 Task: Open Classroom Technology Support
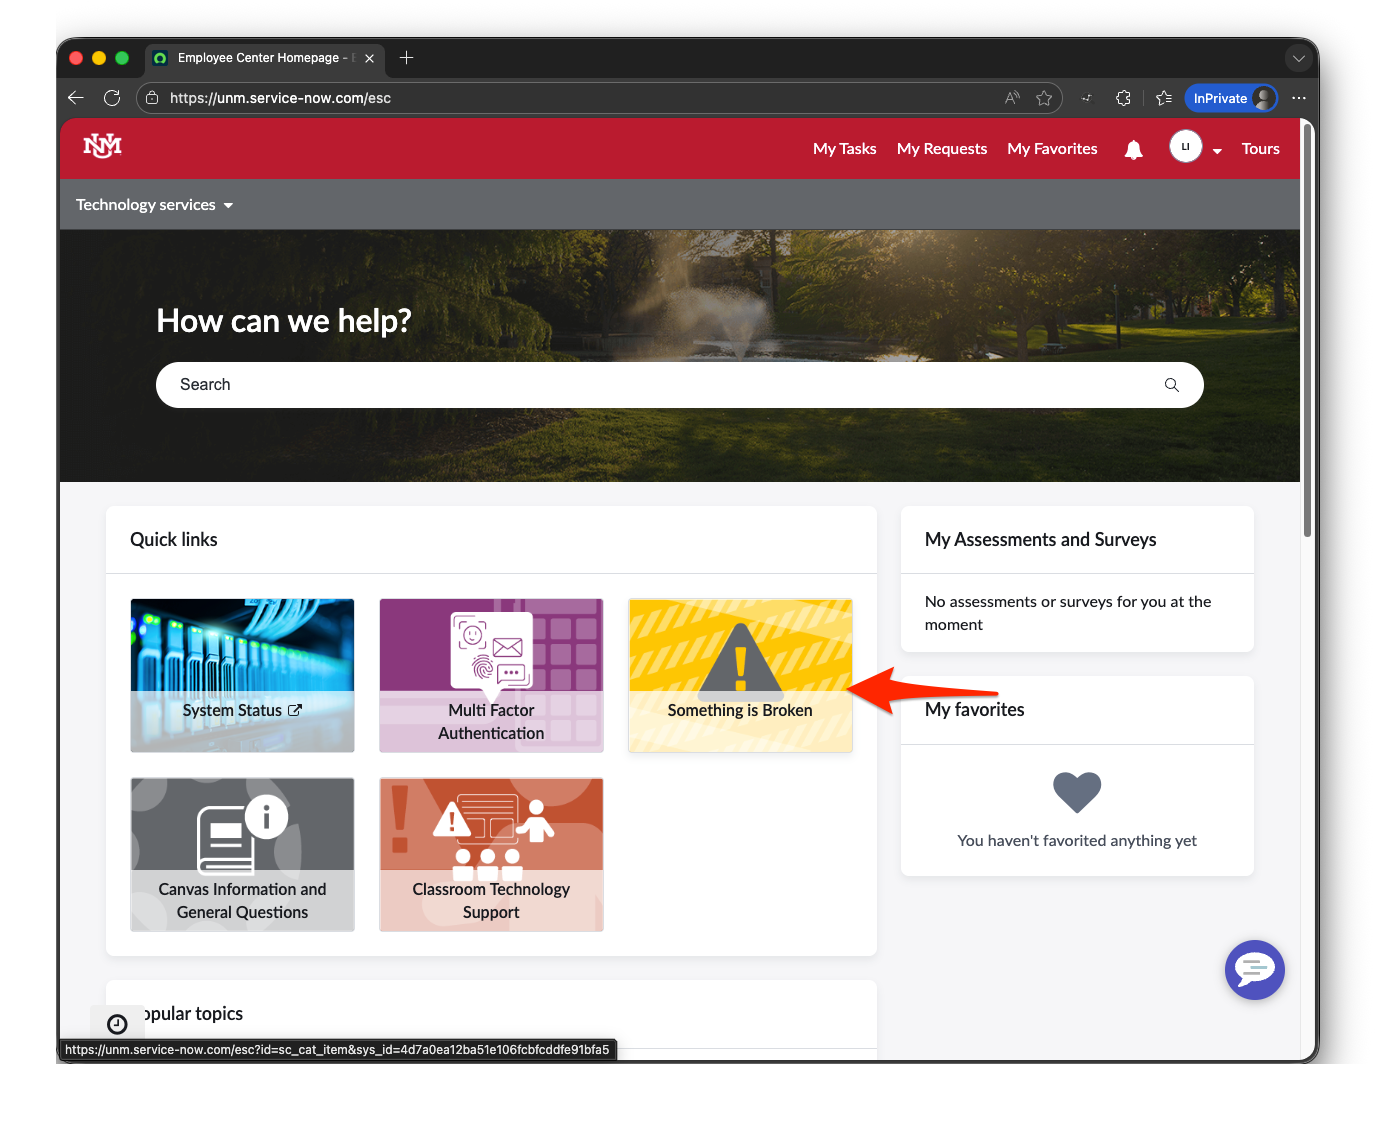491,855
